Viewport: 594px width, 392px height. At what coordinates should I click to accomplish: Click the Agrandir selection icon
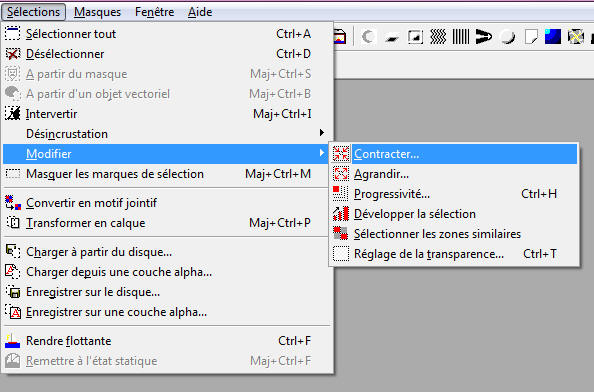pos(341,174)
